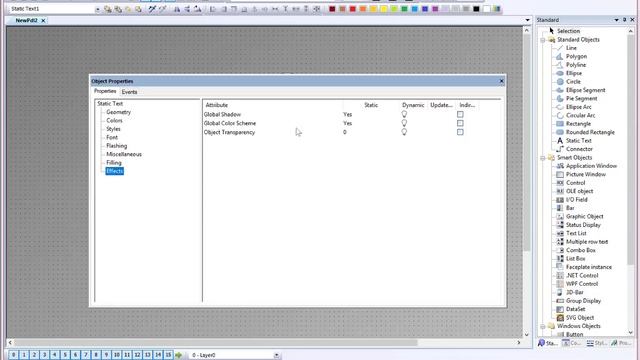640x360 pixels.
Task: Select the Picture Window smart object
Action: point(586,174)
